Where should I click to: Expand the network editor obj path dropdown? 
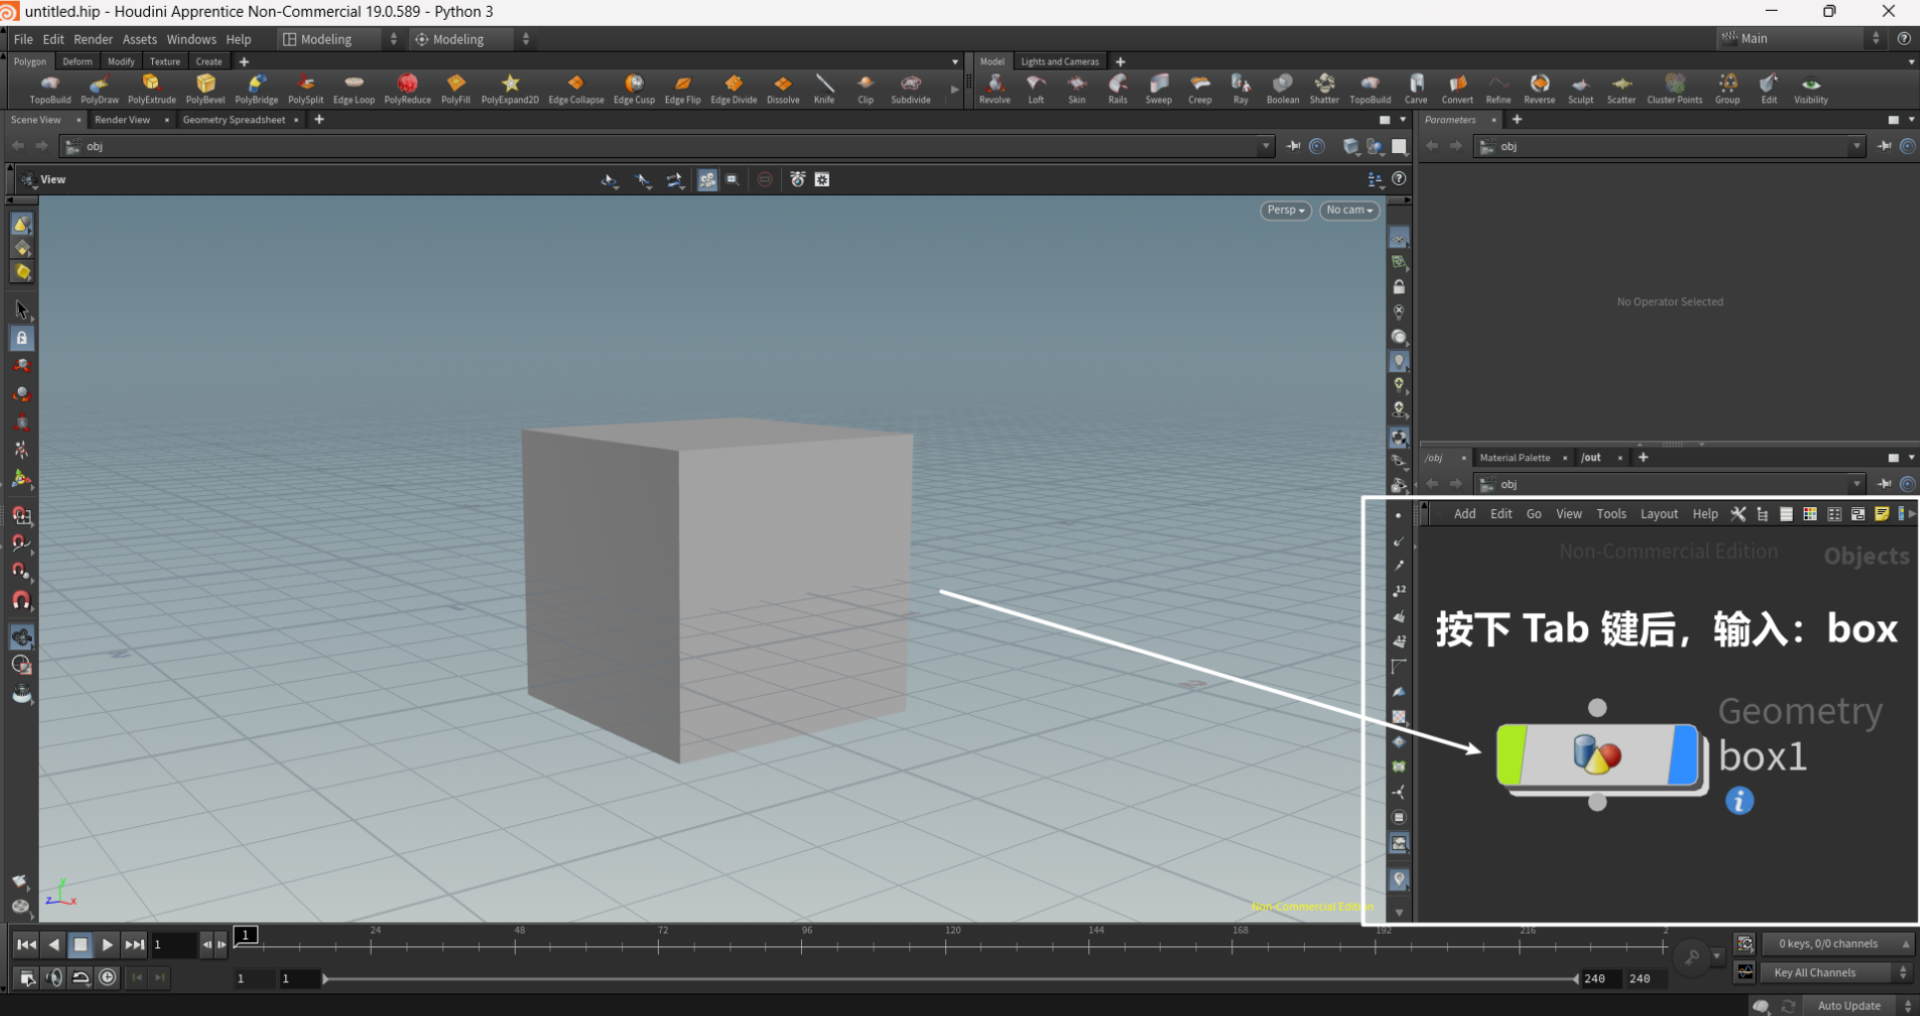(x=1857, y=484)
